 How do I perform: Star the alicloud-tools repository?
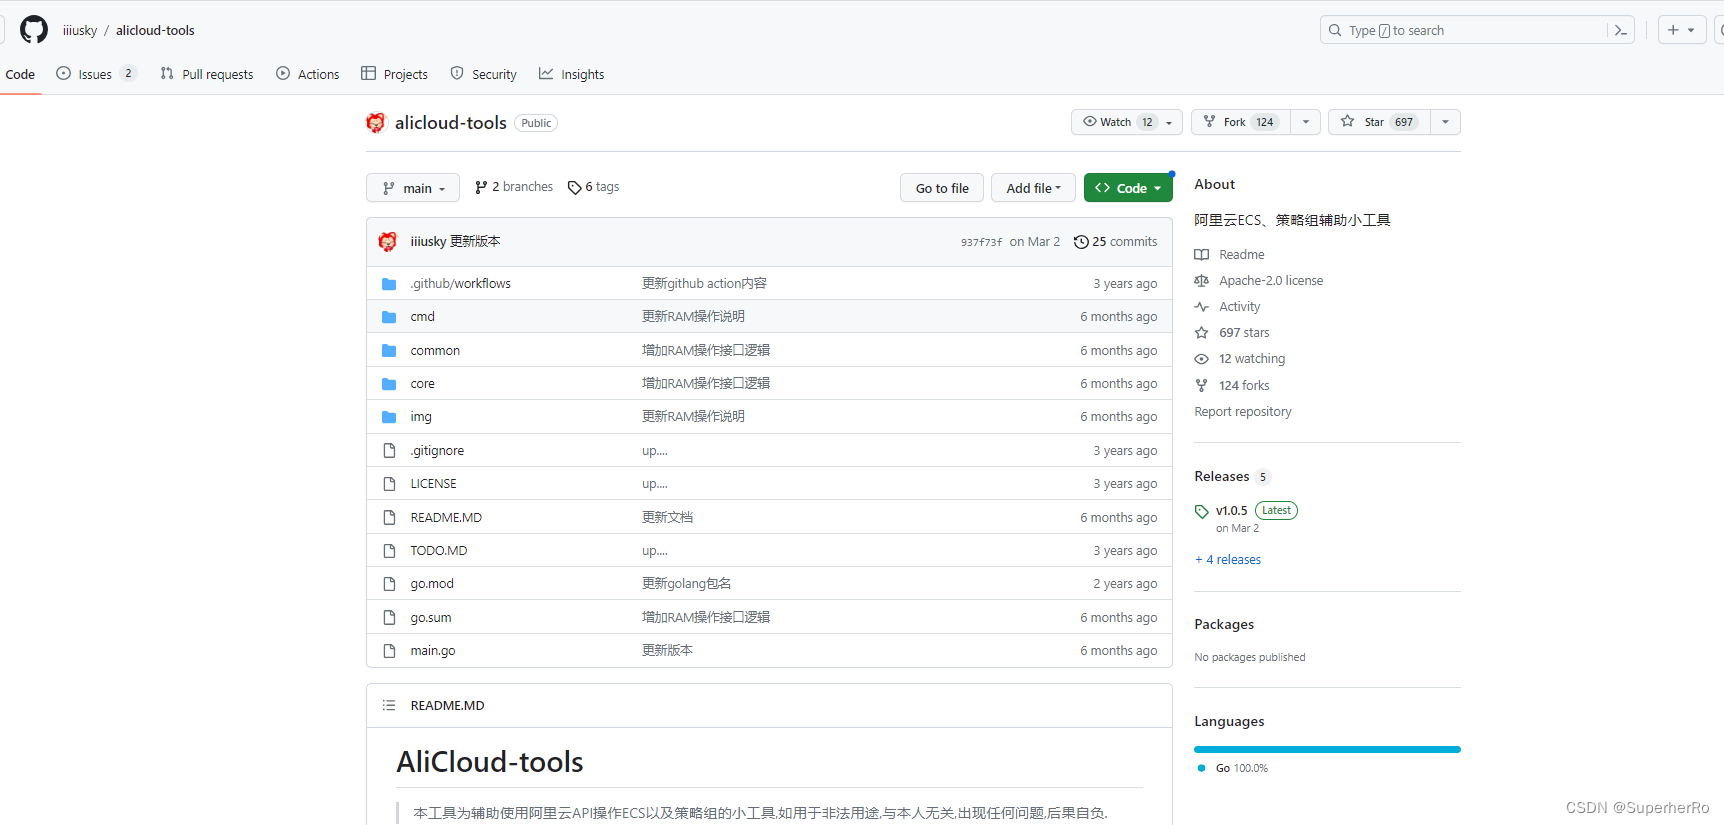tap(1379, 122)
